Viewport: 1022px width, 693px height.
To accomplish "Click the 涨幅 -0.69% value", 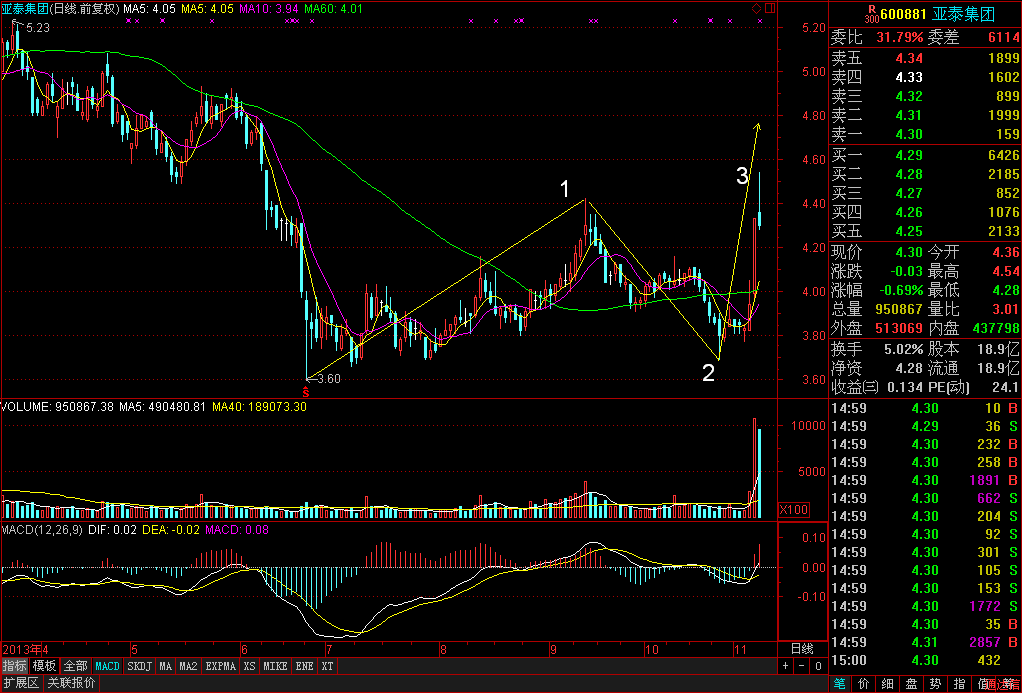I will click(899, 289).
